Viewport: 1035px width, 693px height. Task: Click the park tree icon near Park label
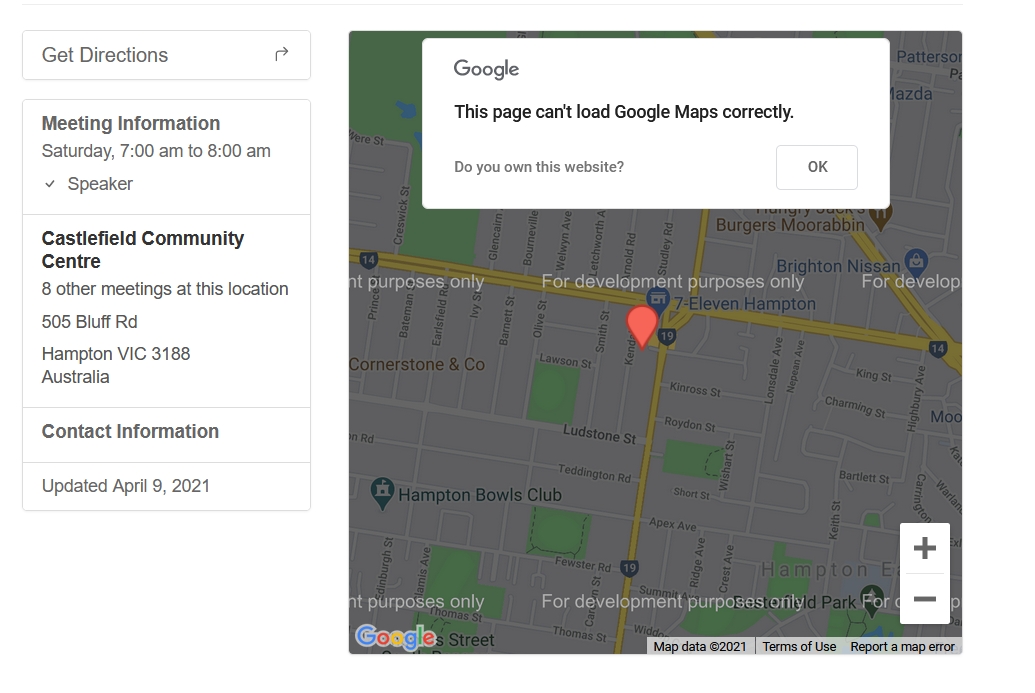(872, 600)
